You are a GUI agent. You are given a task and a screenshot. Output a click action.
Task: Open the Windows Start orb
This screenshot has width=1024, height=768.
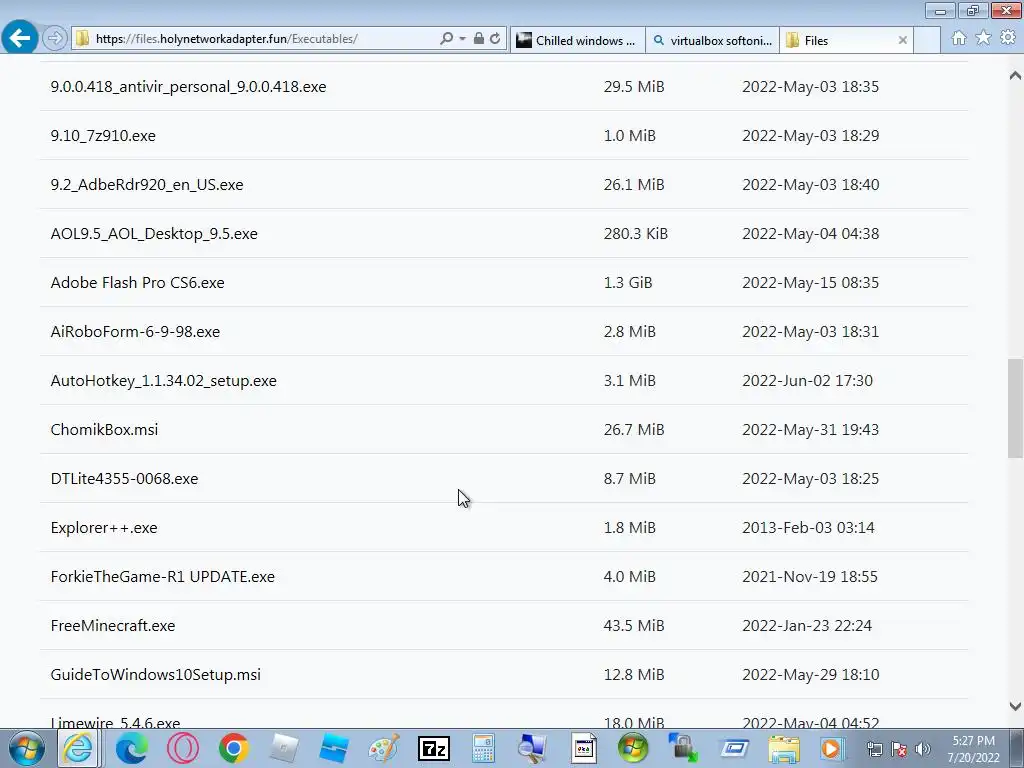pyautogui.click(x=27, y=748)
